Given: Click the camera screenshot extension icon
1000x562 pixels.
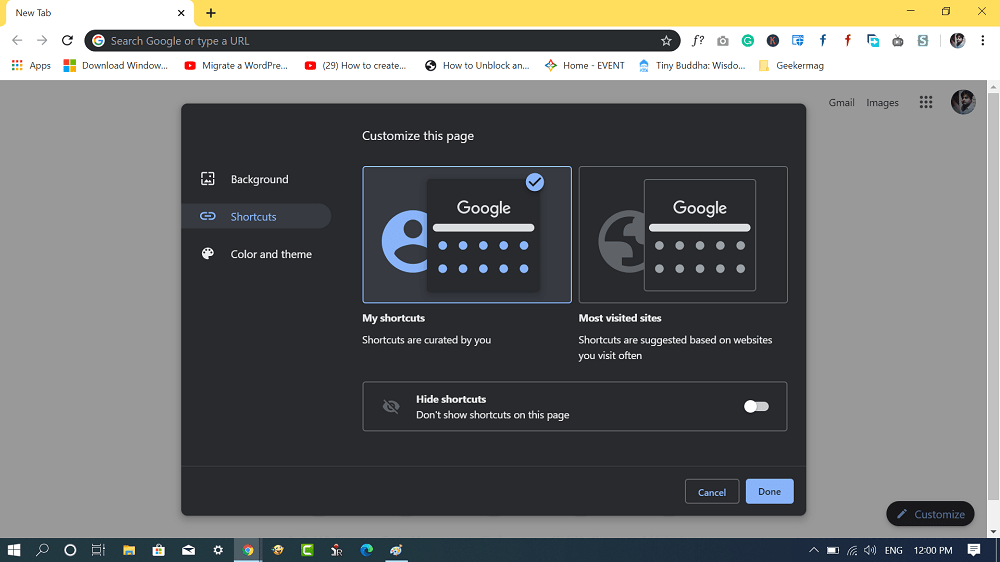Looking at the screenshot, I should 723,41.
